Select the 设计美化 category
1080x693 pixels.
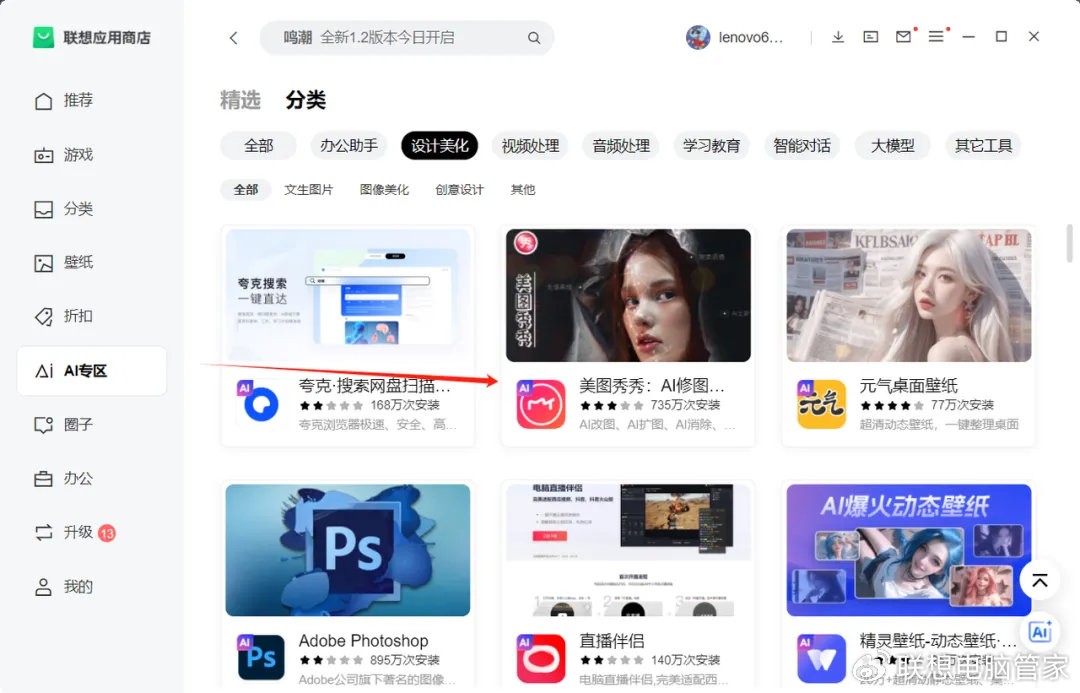[x=439, y=145]
